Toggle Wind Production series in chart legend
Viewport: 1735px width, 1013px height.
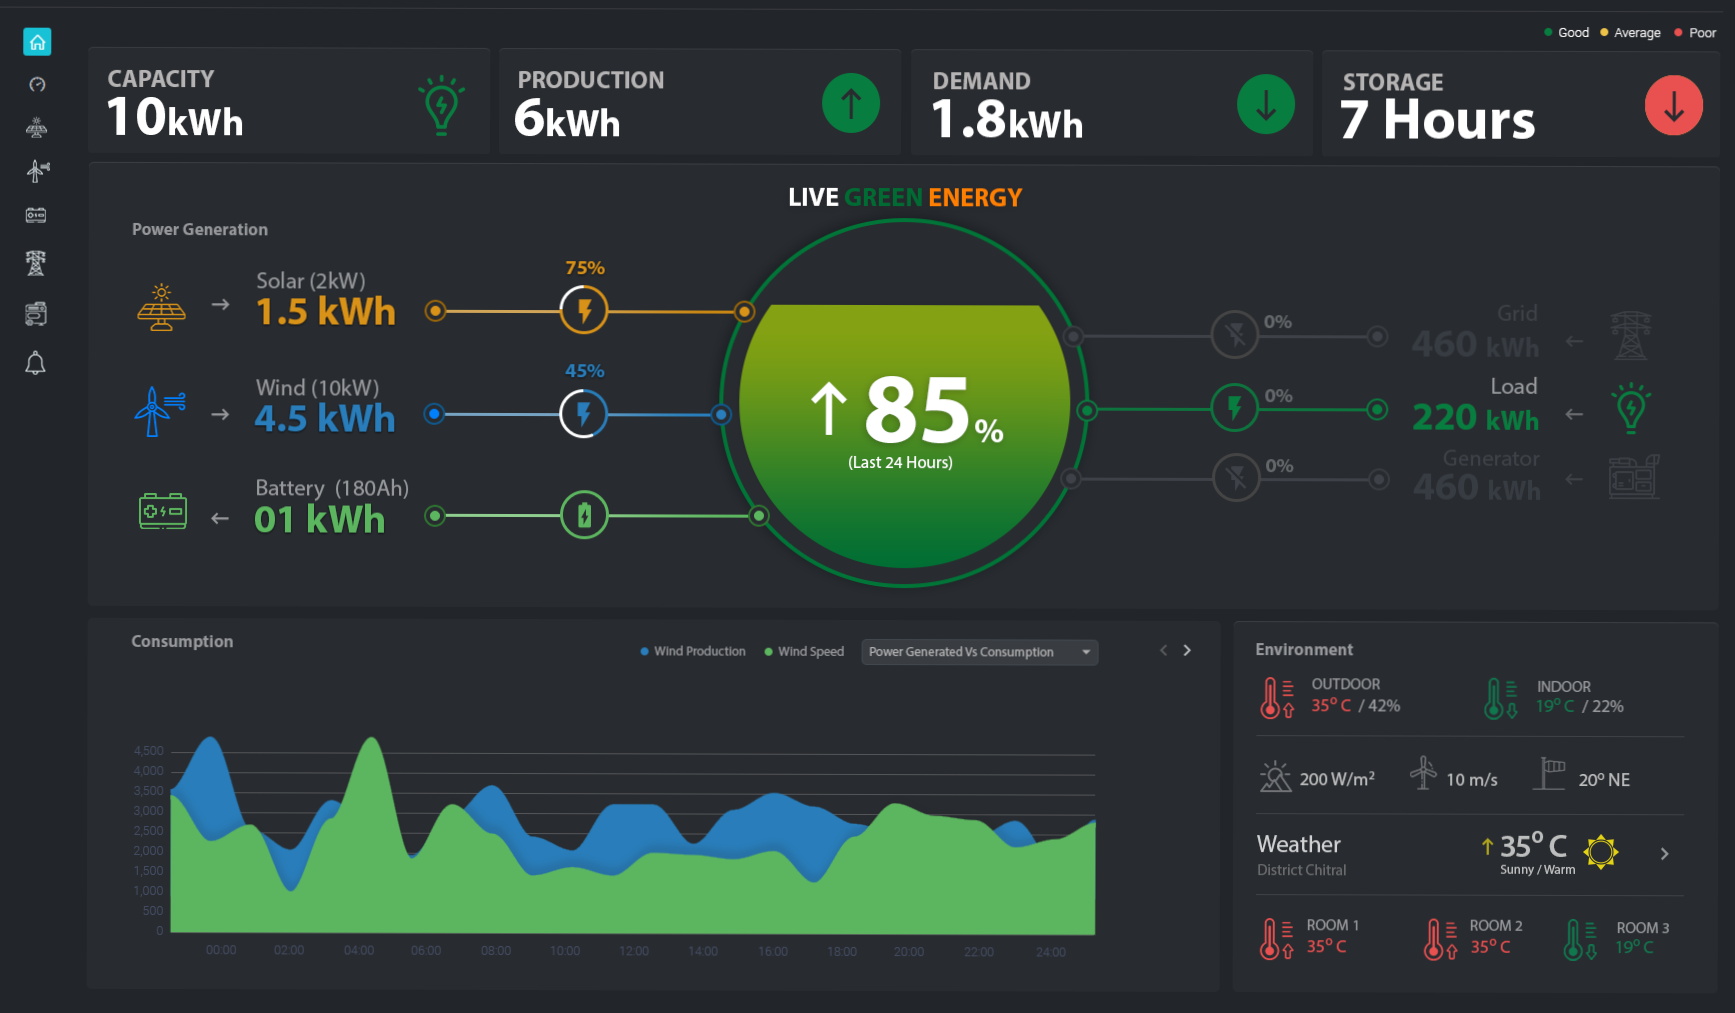[x=693, y=652]
